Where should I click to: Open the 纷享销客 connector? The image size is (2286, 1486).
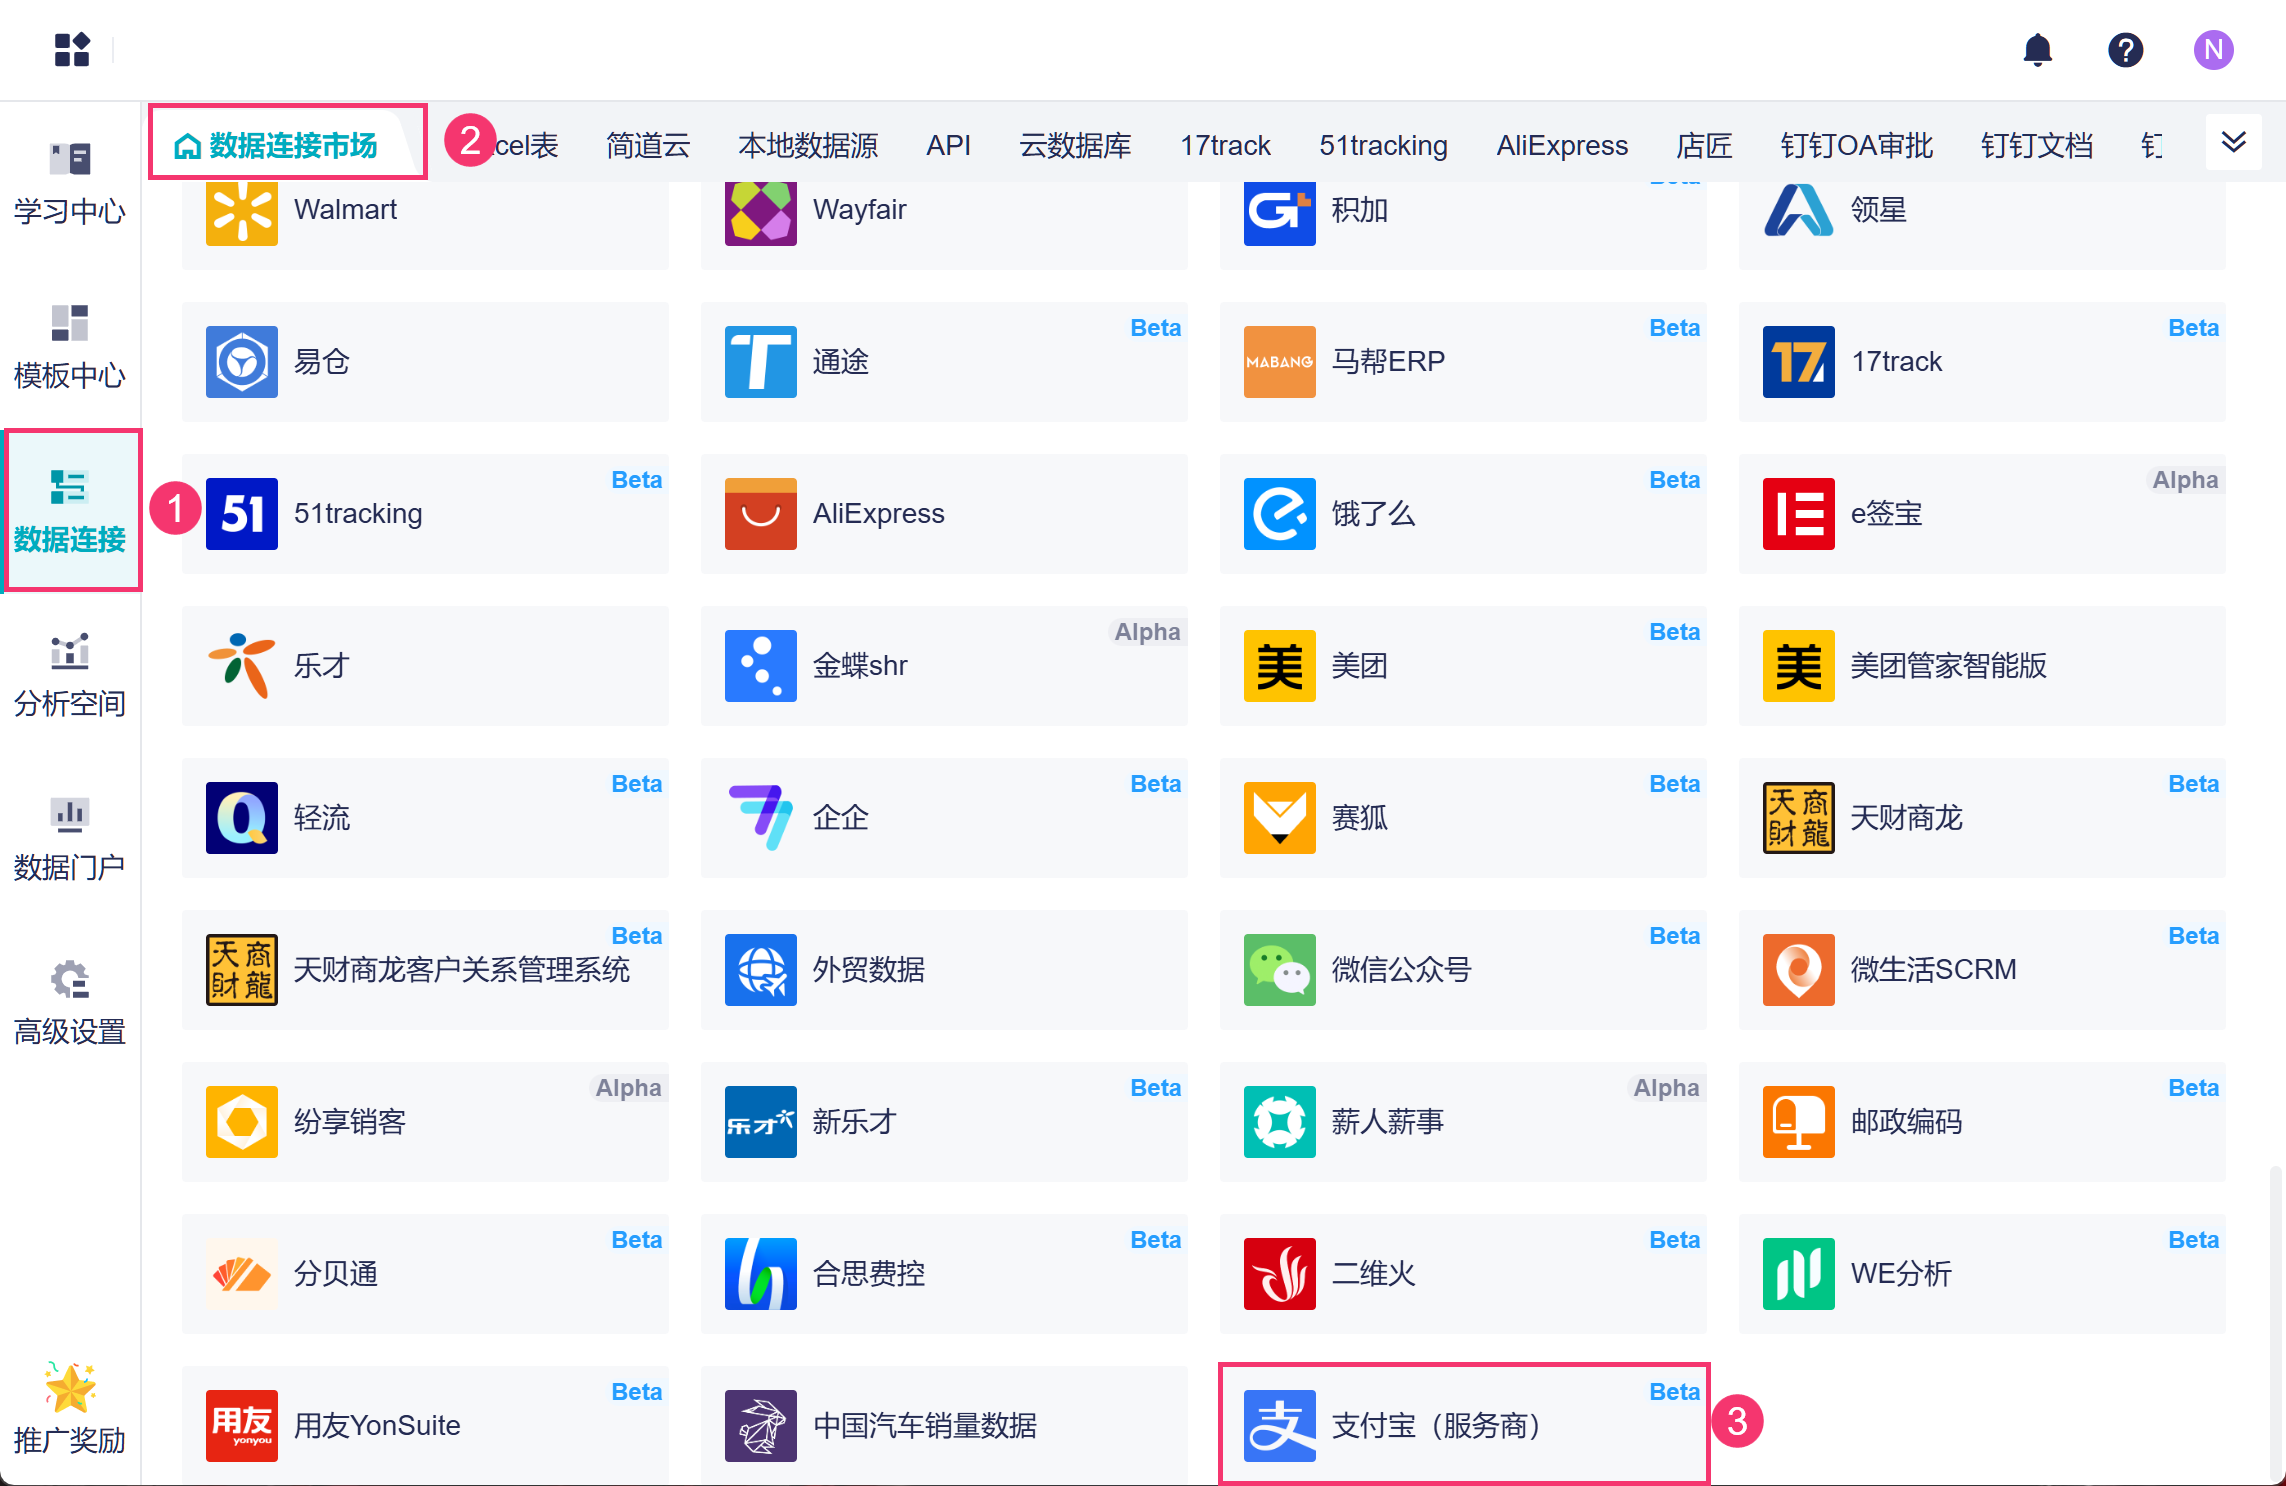pyautogui.click(x=425, y=1122)
